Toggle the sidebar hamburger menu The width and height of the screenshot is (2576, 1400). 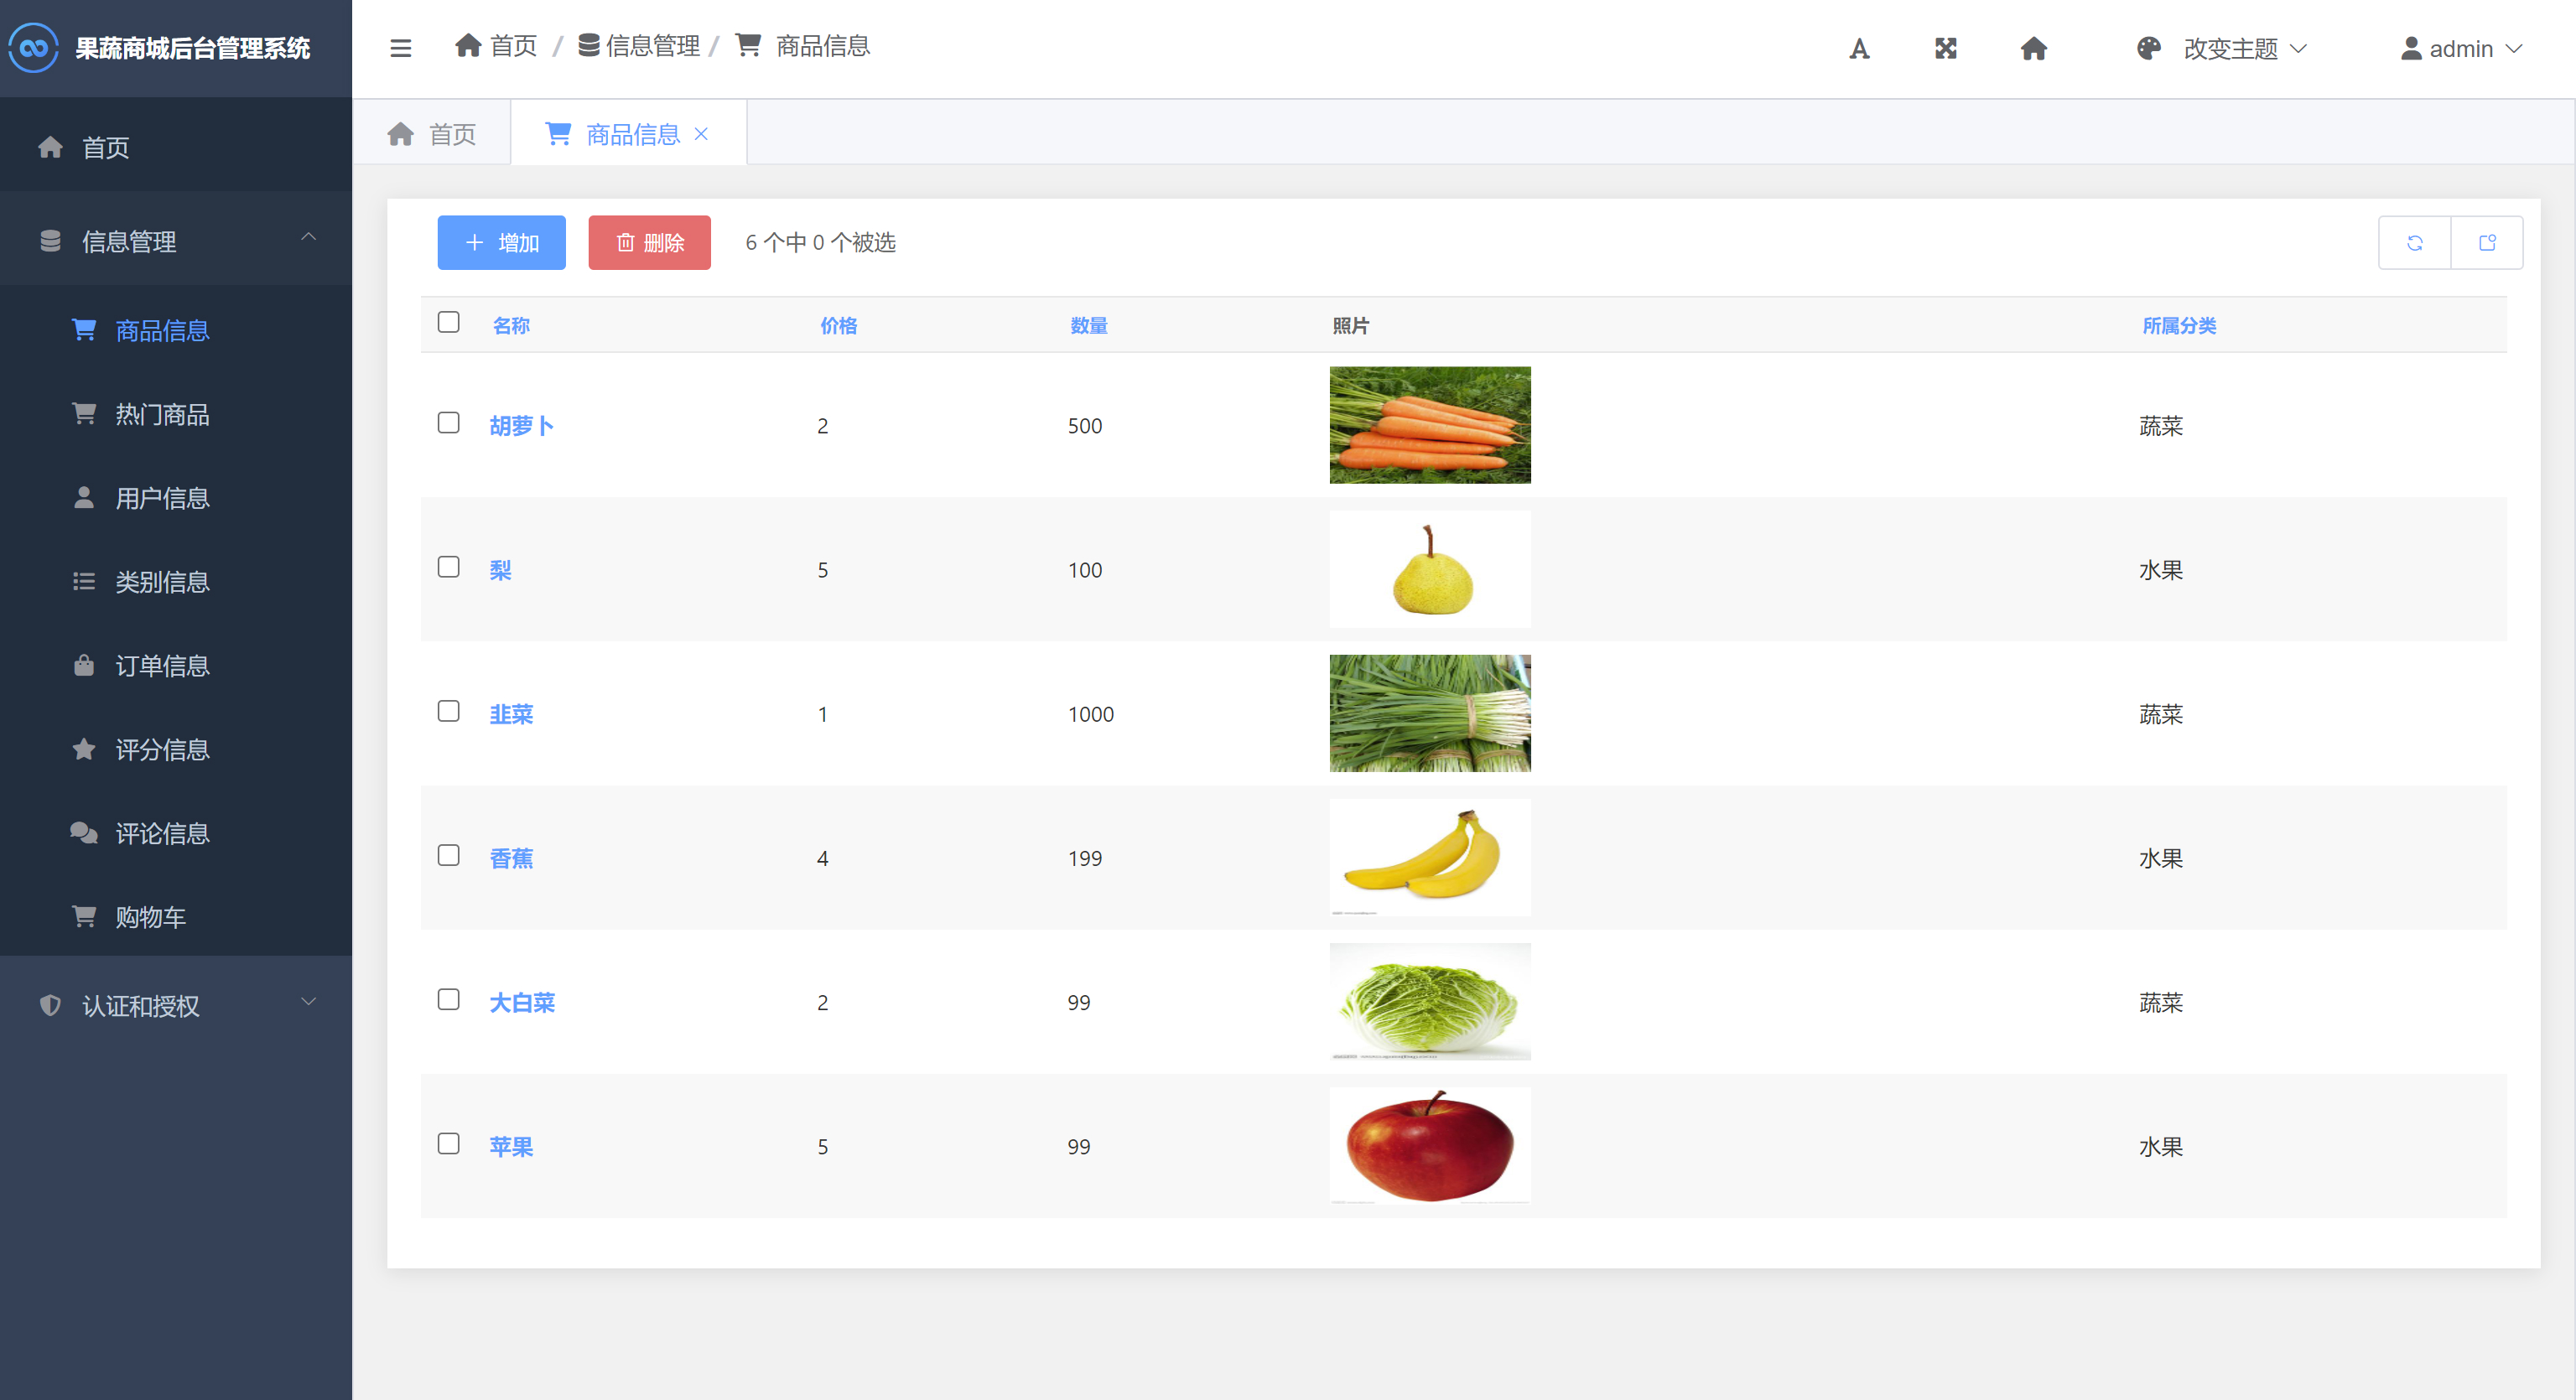(x=401, y=47)
